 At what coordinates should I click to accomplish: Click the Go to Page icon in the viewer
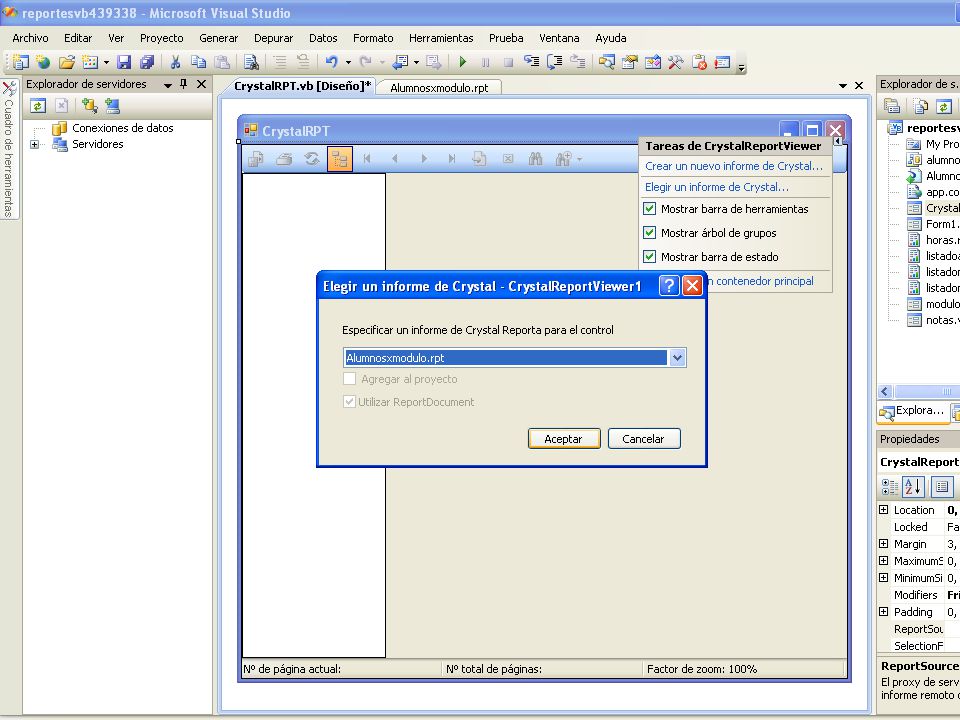pyautogui.click(x=479, y=159)
